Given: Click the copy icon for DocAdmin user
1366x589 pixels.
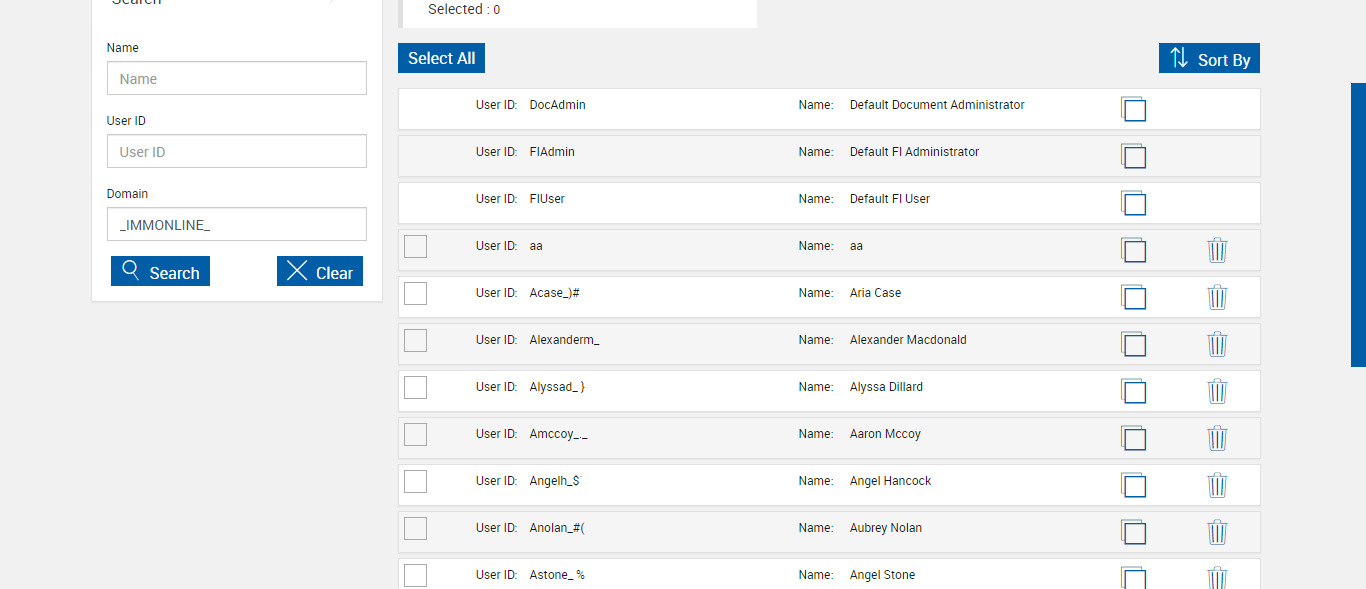Looking at the screenshot, I should pyautogui.click(x=1133, y=109).
